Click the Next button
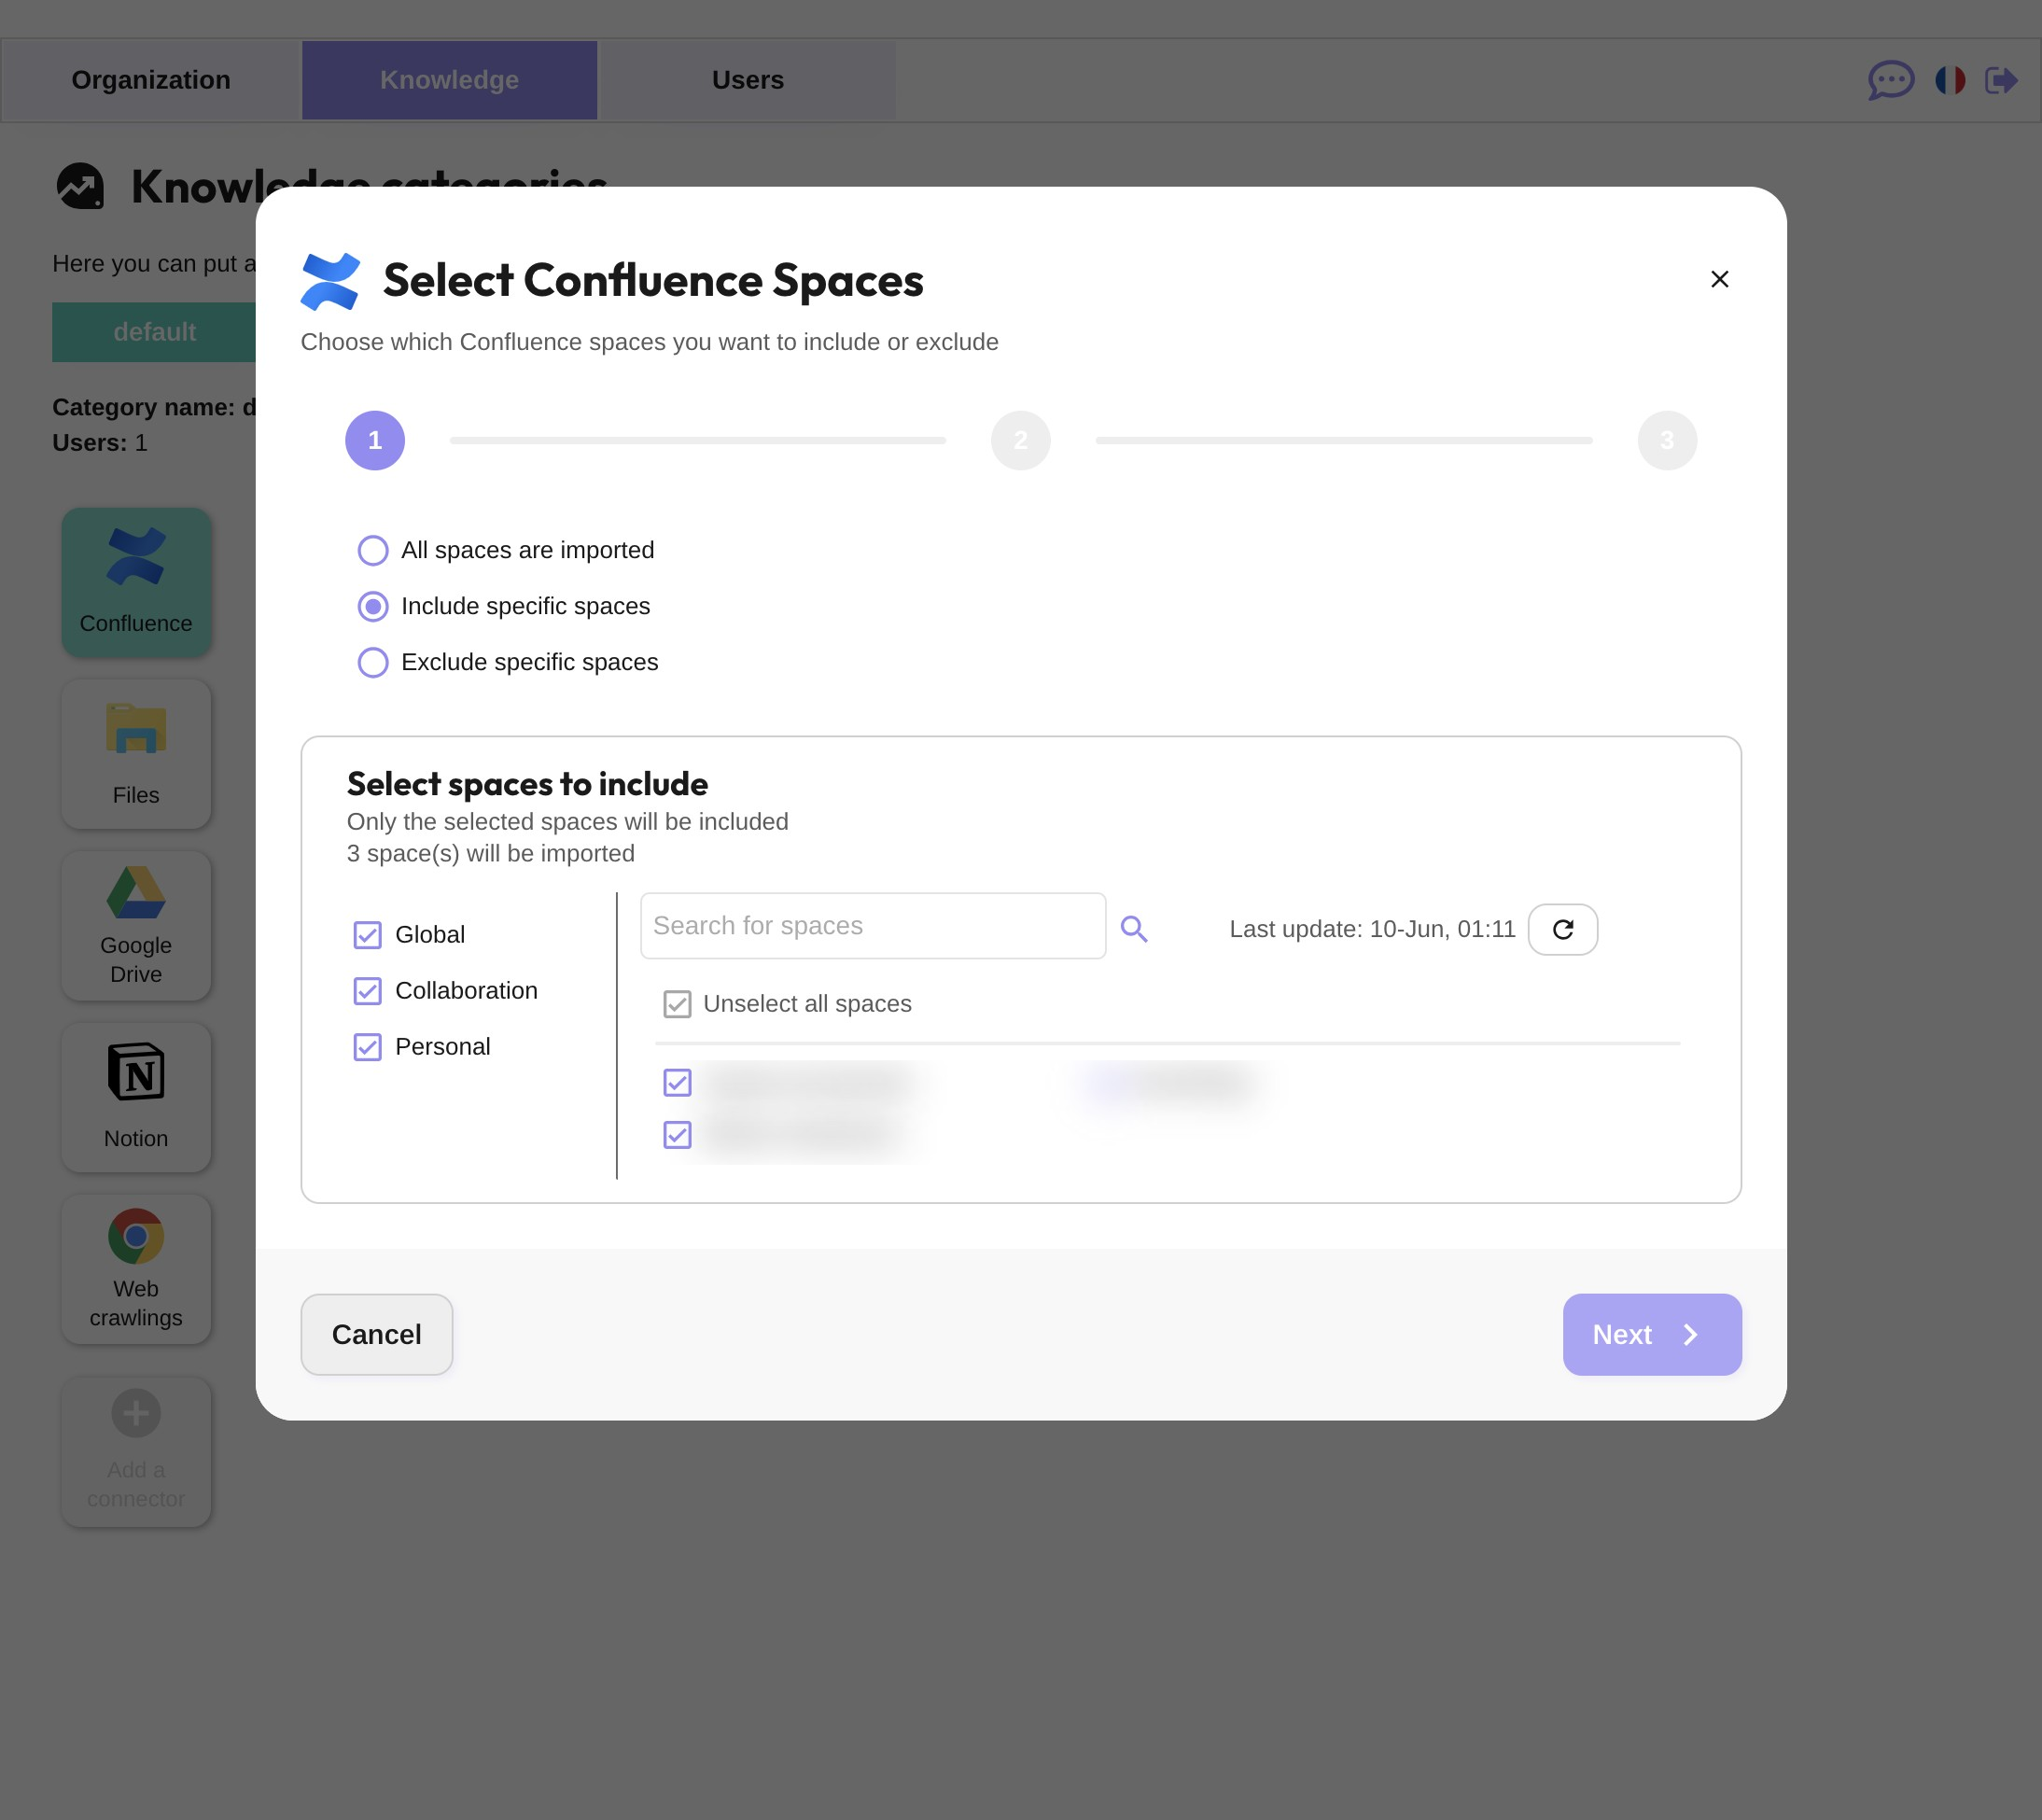2042x1820 pixels. click(1651, 1334)
